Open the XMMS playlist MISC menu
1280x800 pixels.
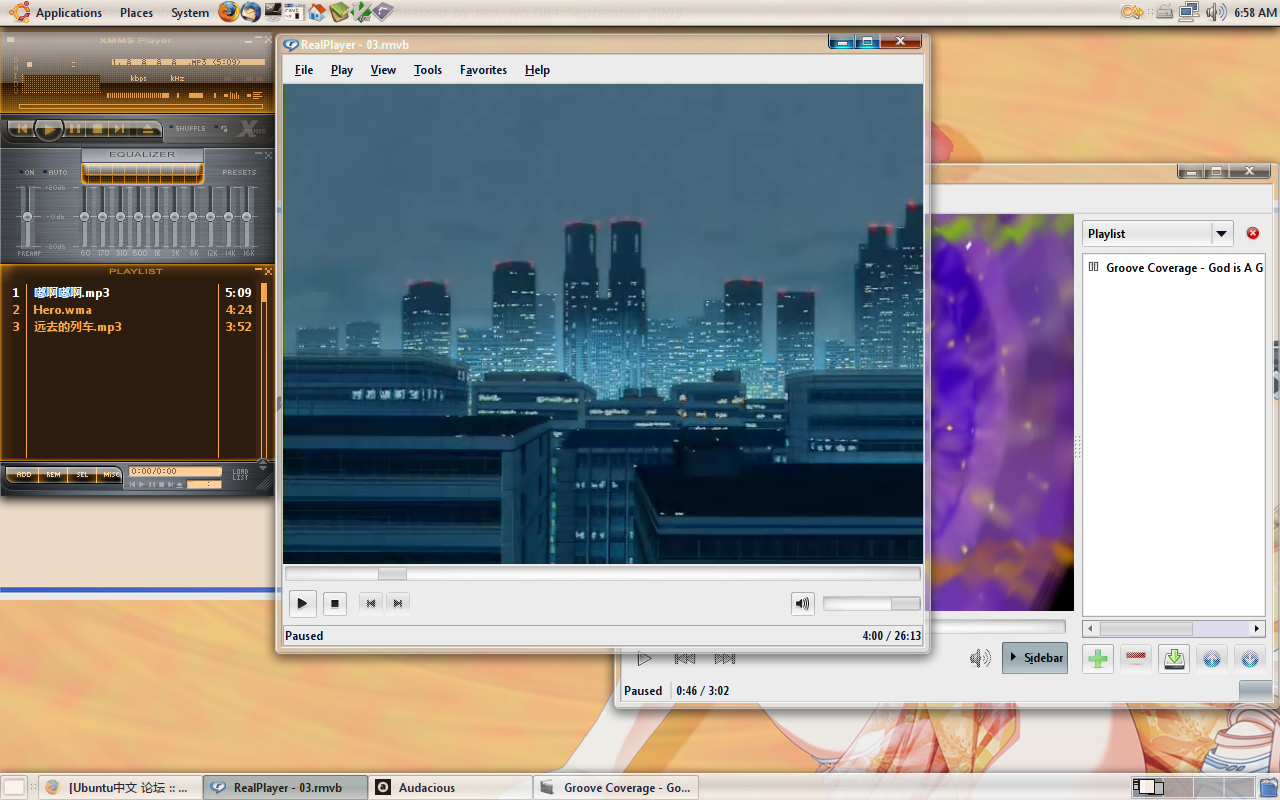point(111,475)
